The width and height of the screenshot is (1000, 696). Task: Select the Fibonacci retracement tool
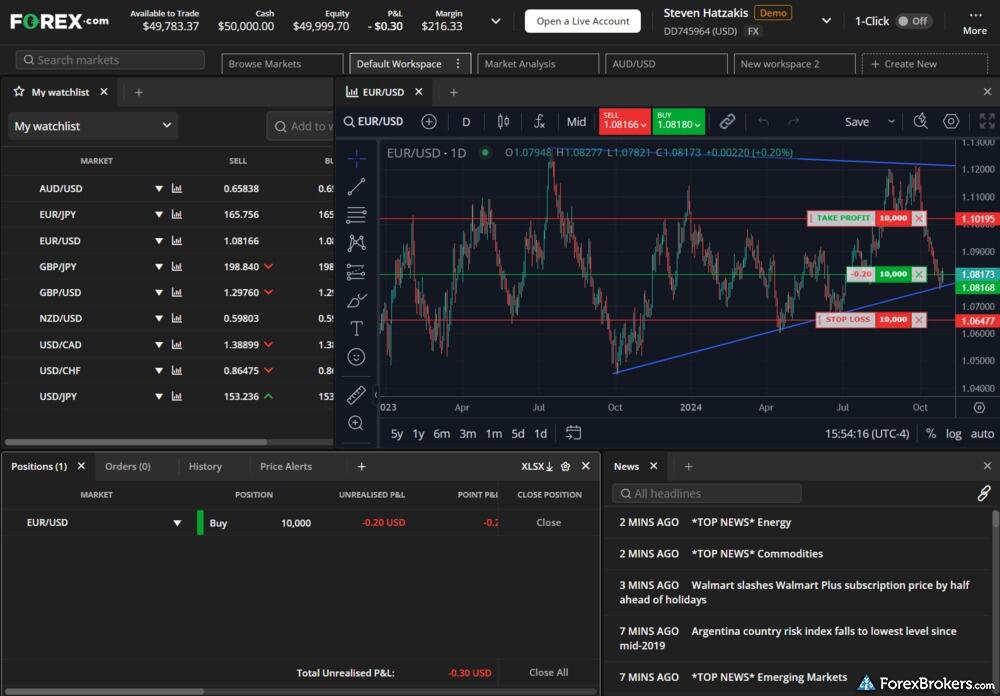(356, 215)
